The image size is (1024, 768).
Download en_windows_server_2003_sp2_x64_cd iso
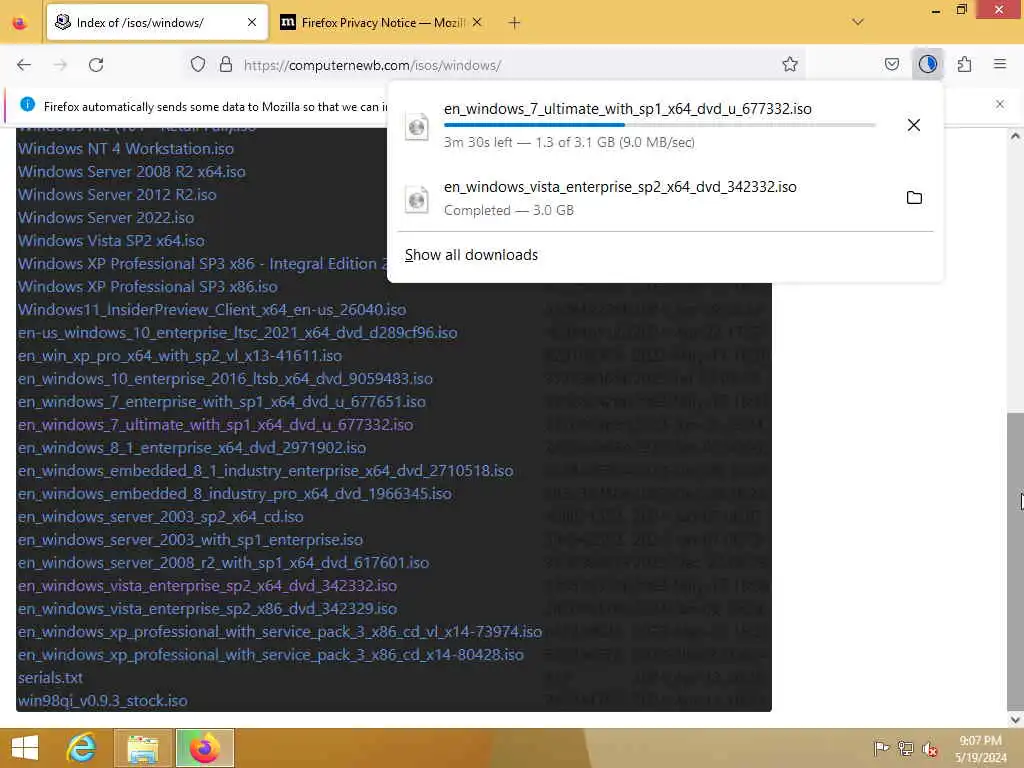(161, 517)
